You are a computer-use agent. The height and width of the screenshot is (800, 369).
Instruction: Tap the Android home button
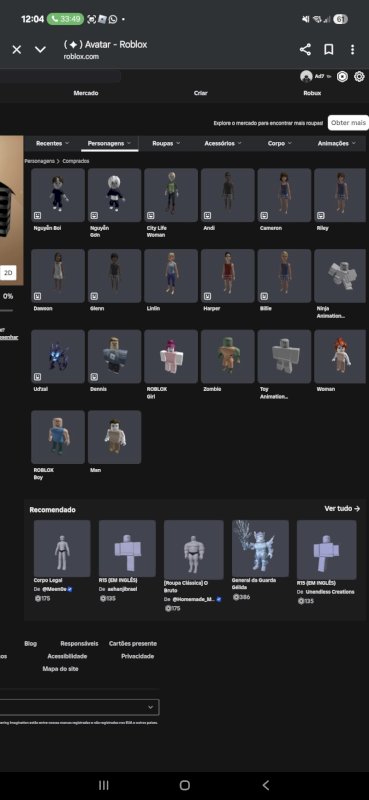click(185, 785)
